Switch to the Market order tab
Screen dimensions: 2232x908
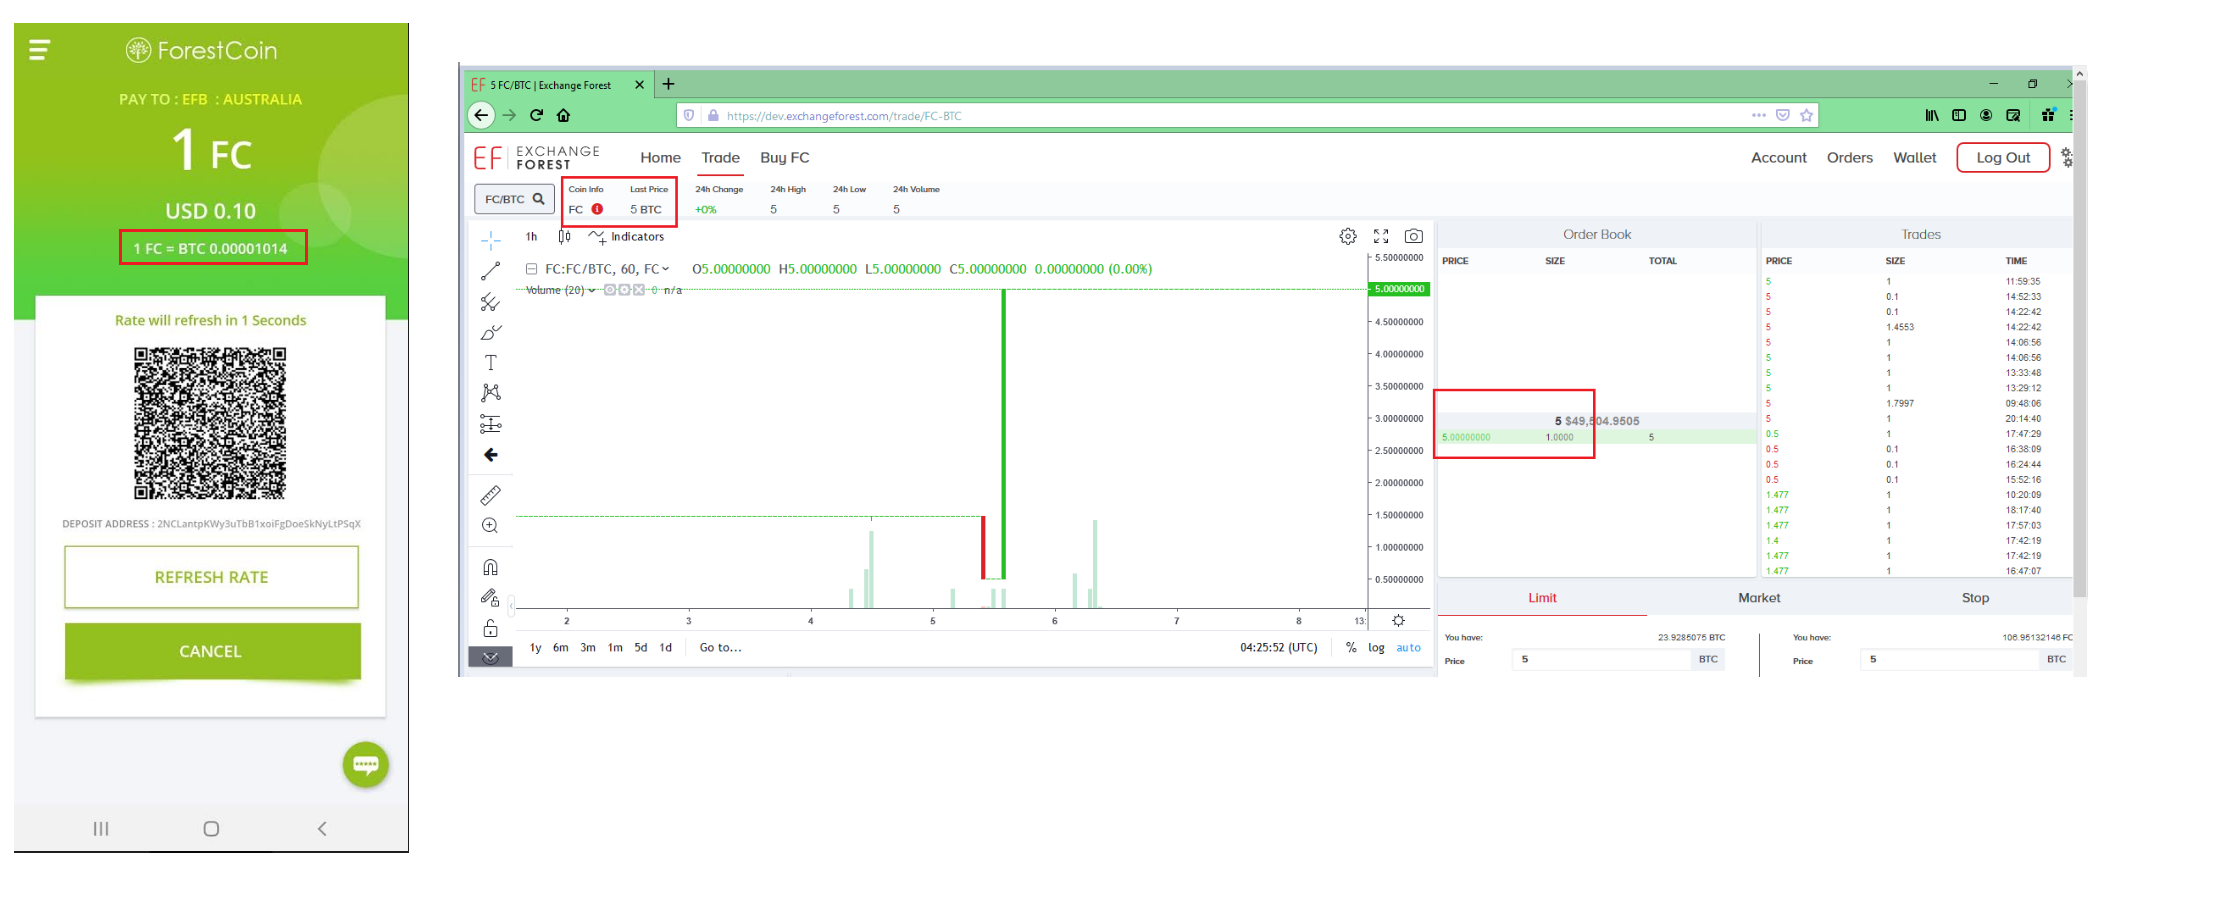(x=1759, y=598)
